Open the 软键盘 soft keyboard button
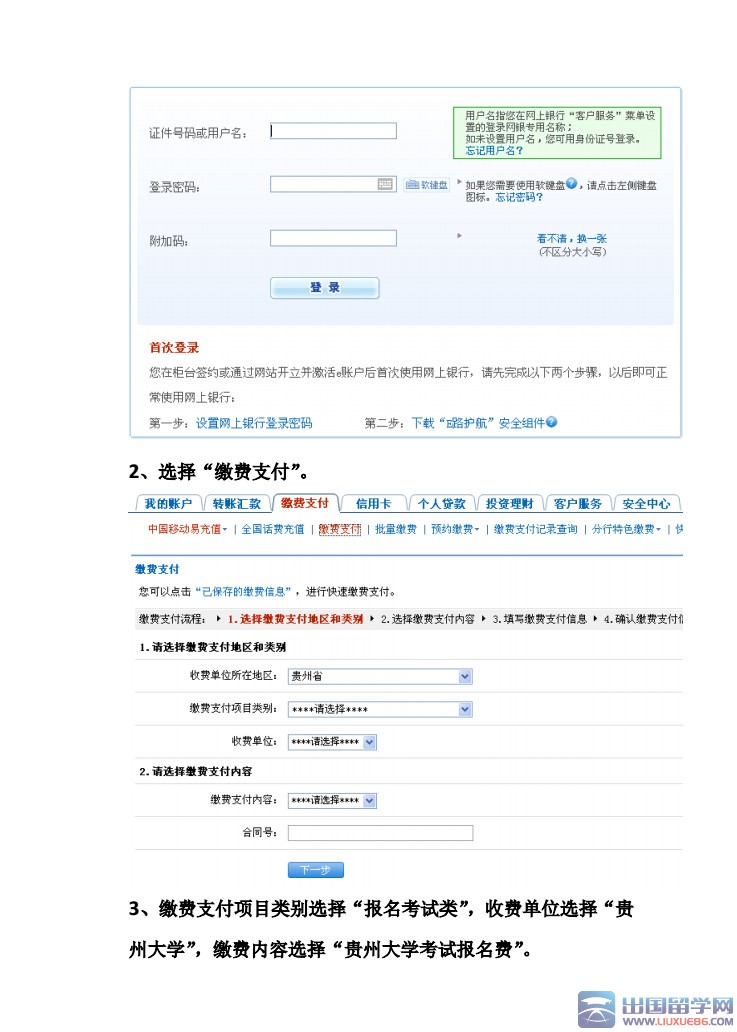The image size is (737, 1032). point(427,185)
